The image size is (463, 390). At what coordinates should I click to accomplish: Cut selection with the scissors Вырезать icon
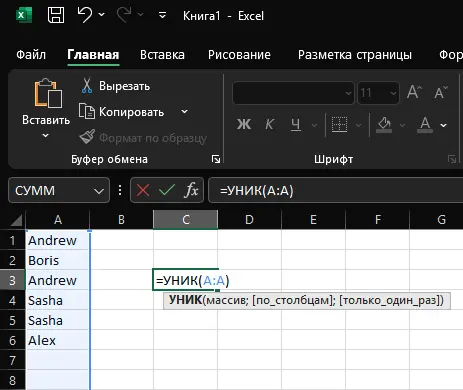click(87, 86)
